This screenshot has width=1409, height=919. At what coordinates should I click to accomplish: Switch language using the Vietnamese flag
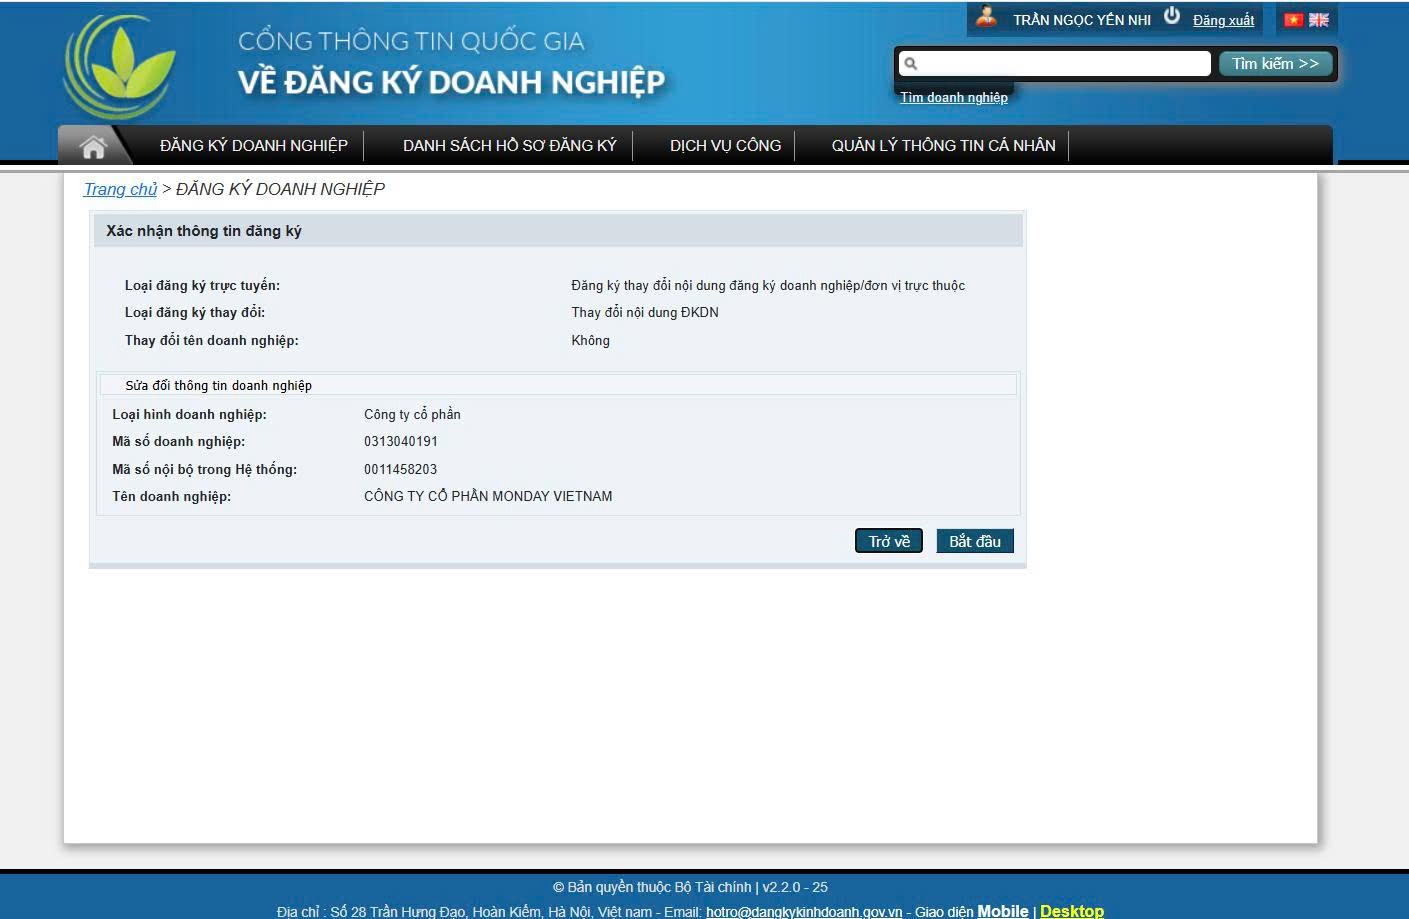pos(1293,20)
